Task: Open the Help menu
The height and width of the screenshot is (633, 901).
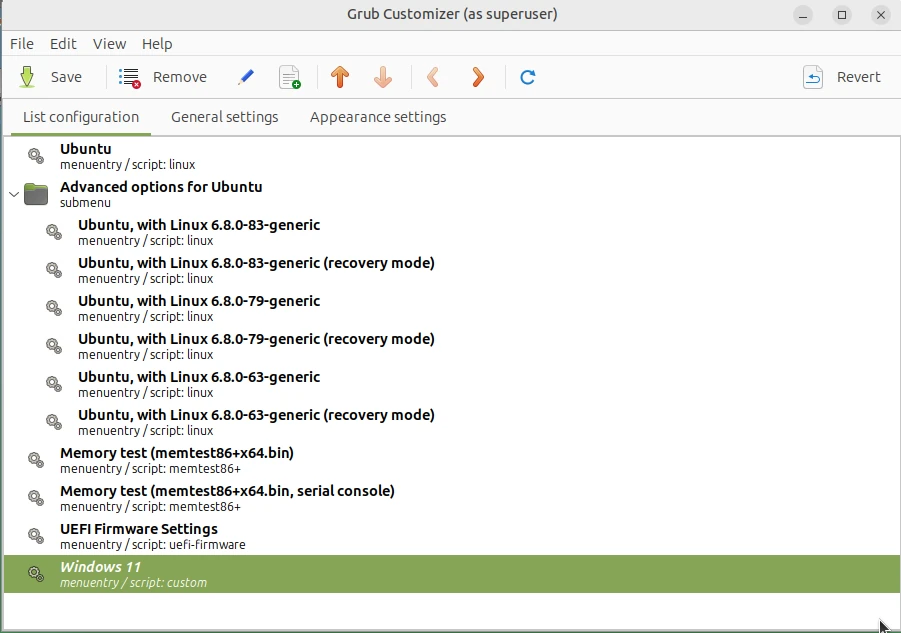Action: (157, 44)
